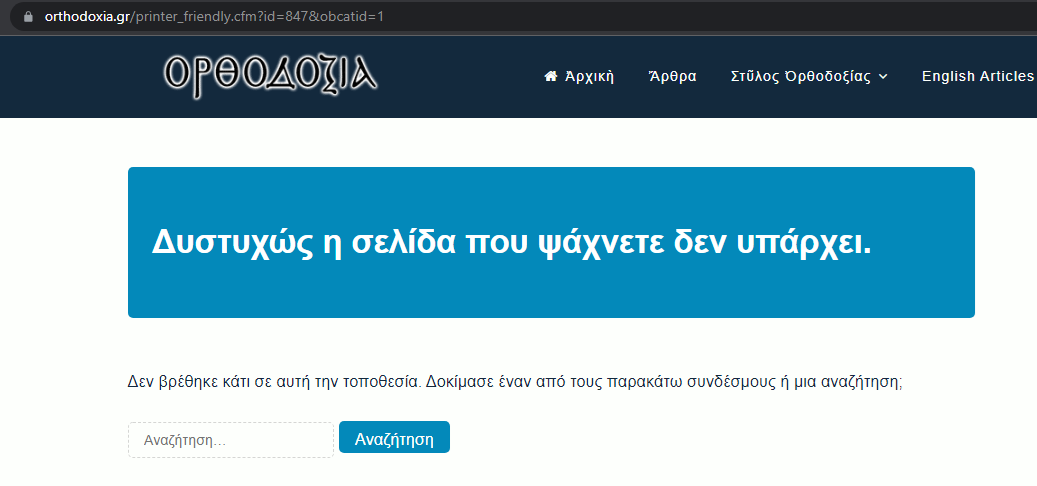Viewport: 1037px width, 486px height.
Task: Click the padlock icon in address bar
Action: [27, 17]
